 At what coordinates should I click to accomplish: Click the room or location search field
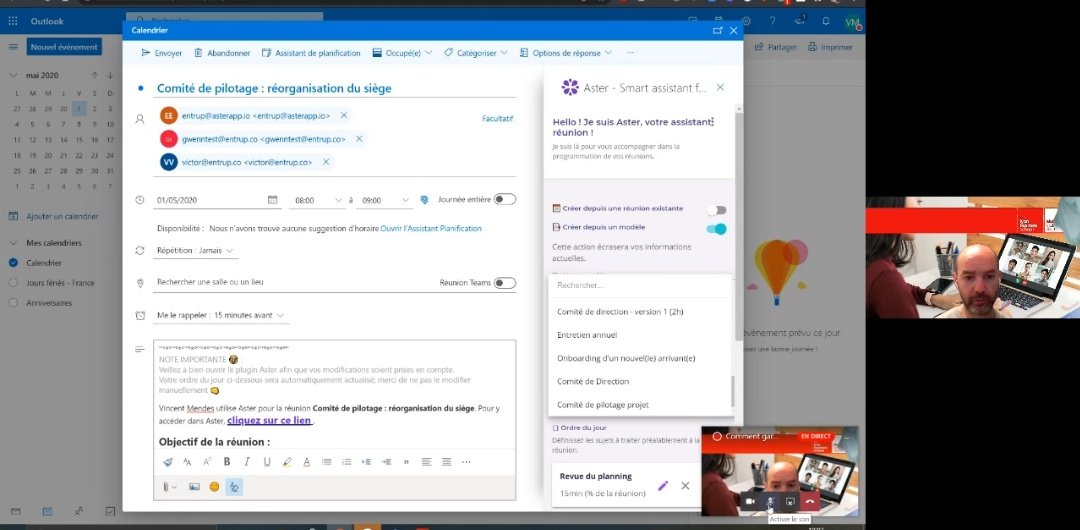293,282
